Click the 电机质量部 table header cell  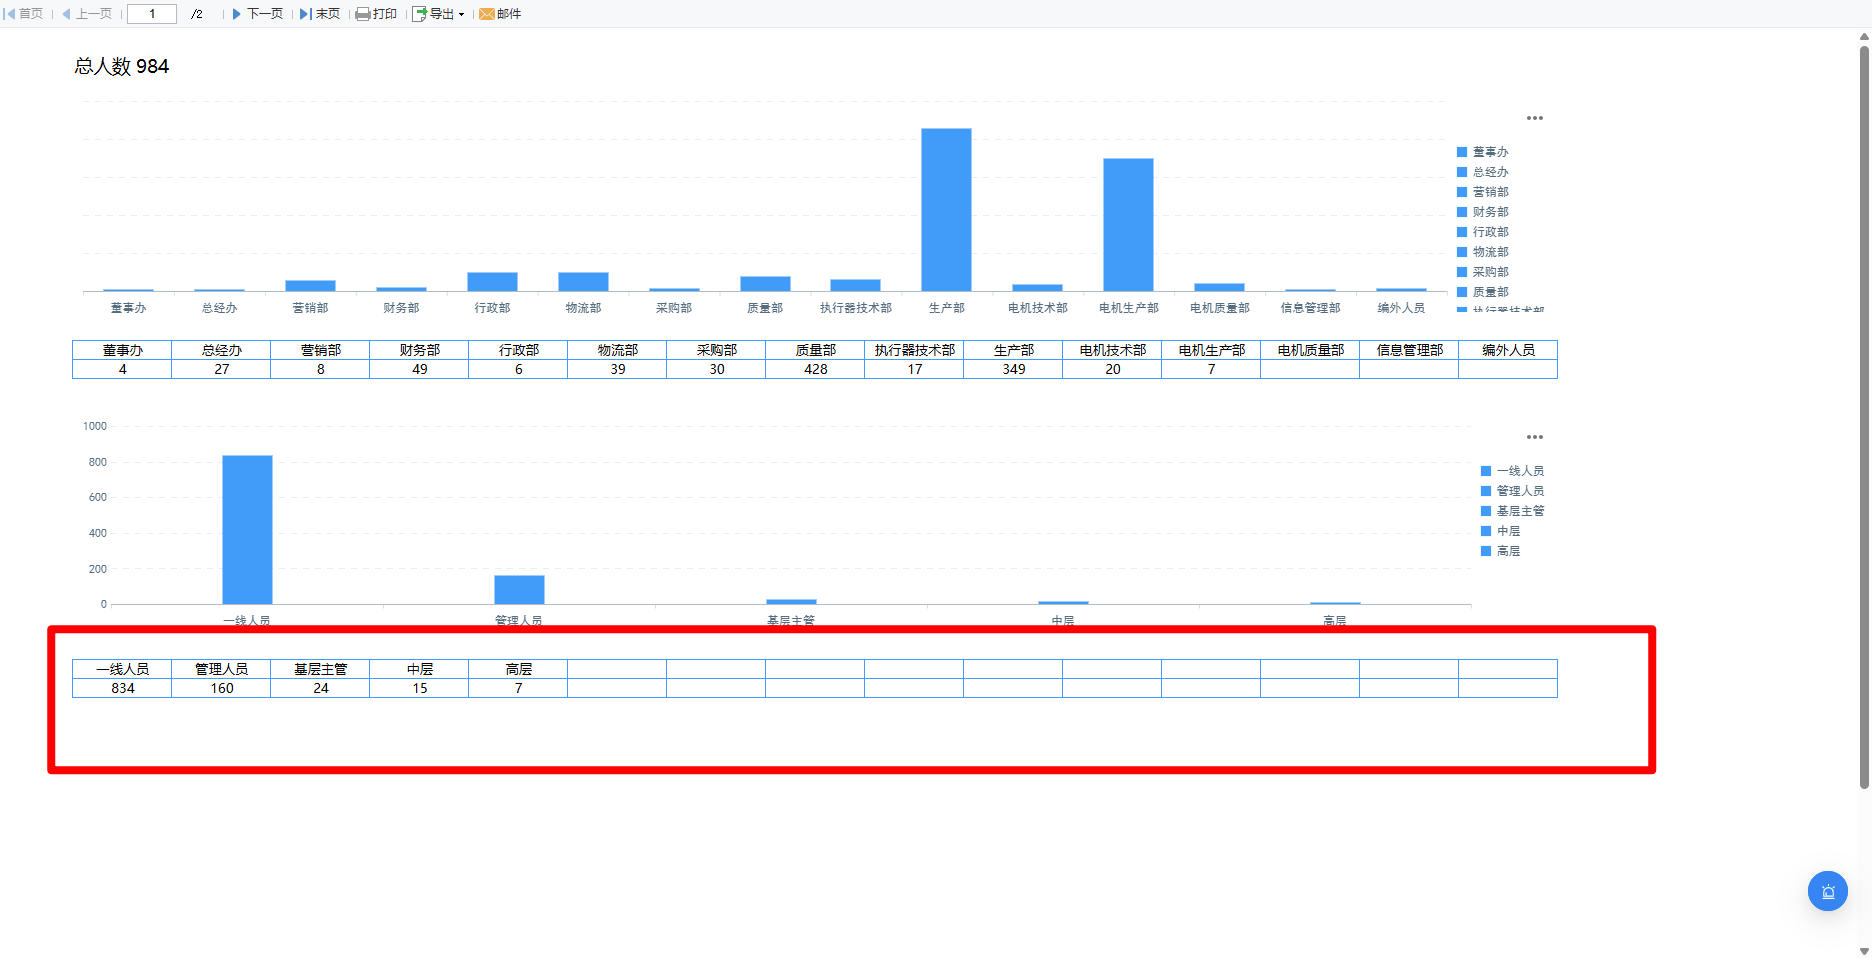point(1310,350)
